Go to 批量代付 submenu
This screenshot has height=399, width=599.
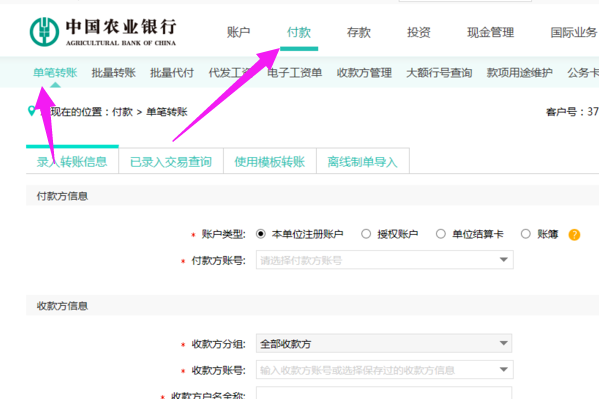[x=172, y=73]
